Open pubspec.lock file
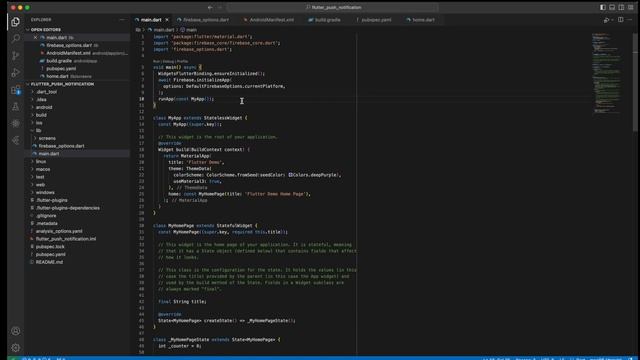This screenshot has height=360, width=640. (x=50, y=247)
